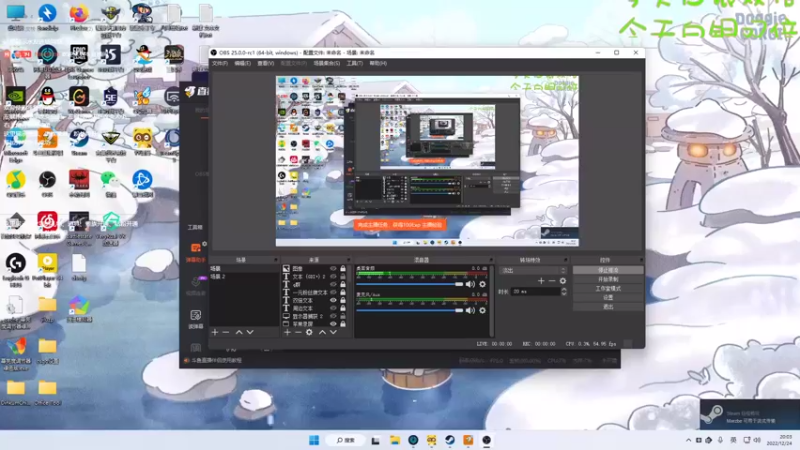Open the 工具(T) menu in OBS
Viewport: 800px width, 450px height.
pyautogui.click(x=355, y=63)
